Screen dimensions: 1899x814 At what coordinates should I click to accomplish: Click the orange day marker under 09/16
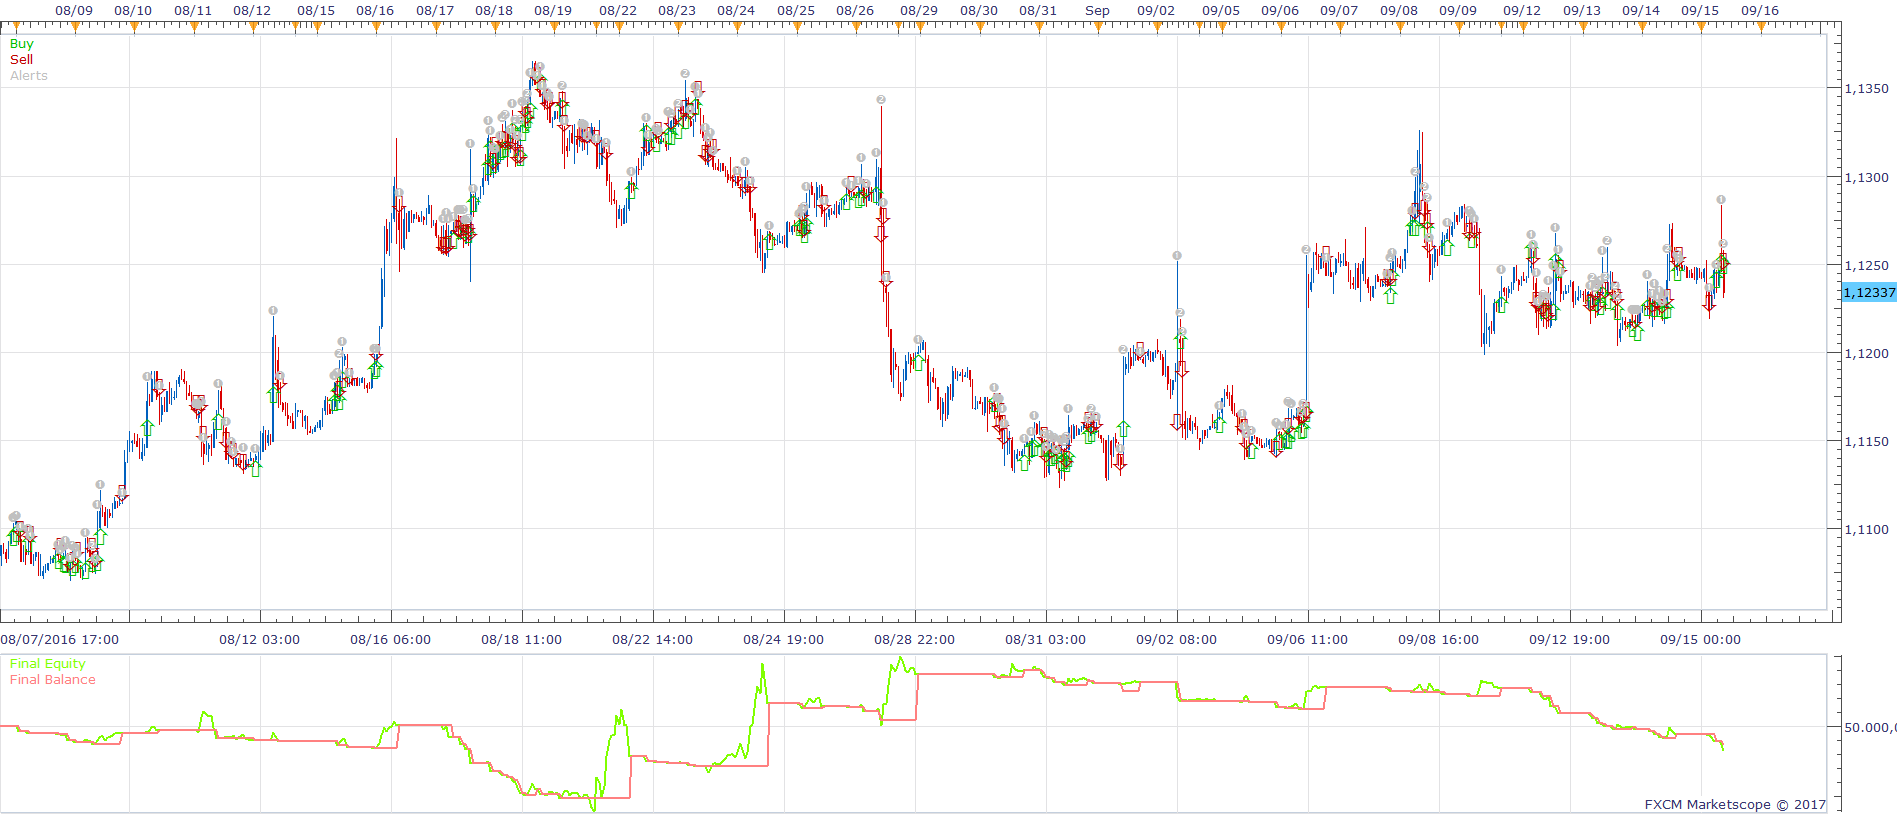[x=1761, y=27]
